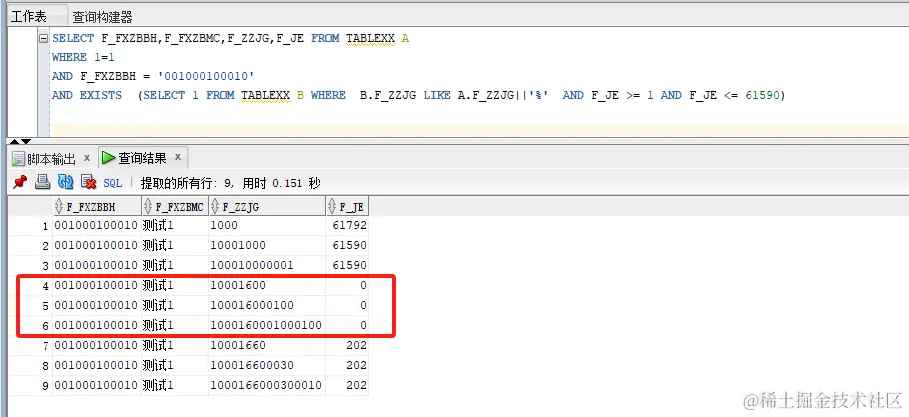The height and width of the screenshot is (417, 909).
Task: Click the splitter up arrow
Action: [14, 141]
